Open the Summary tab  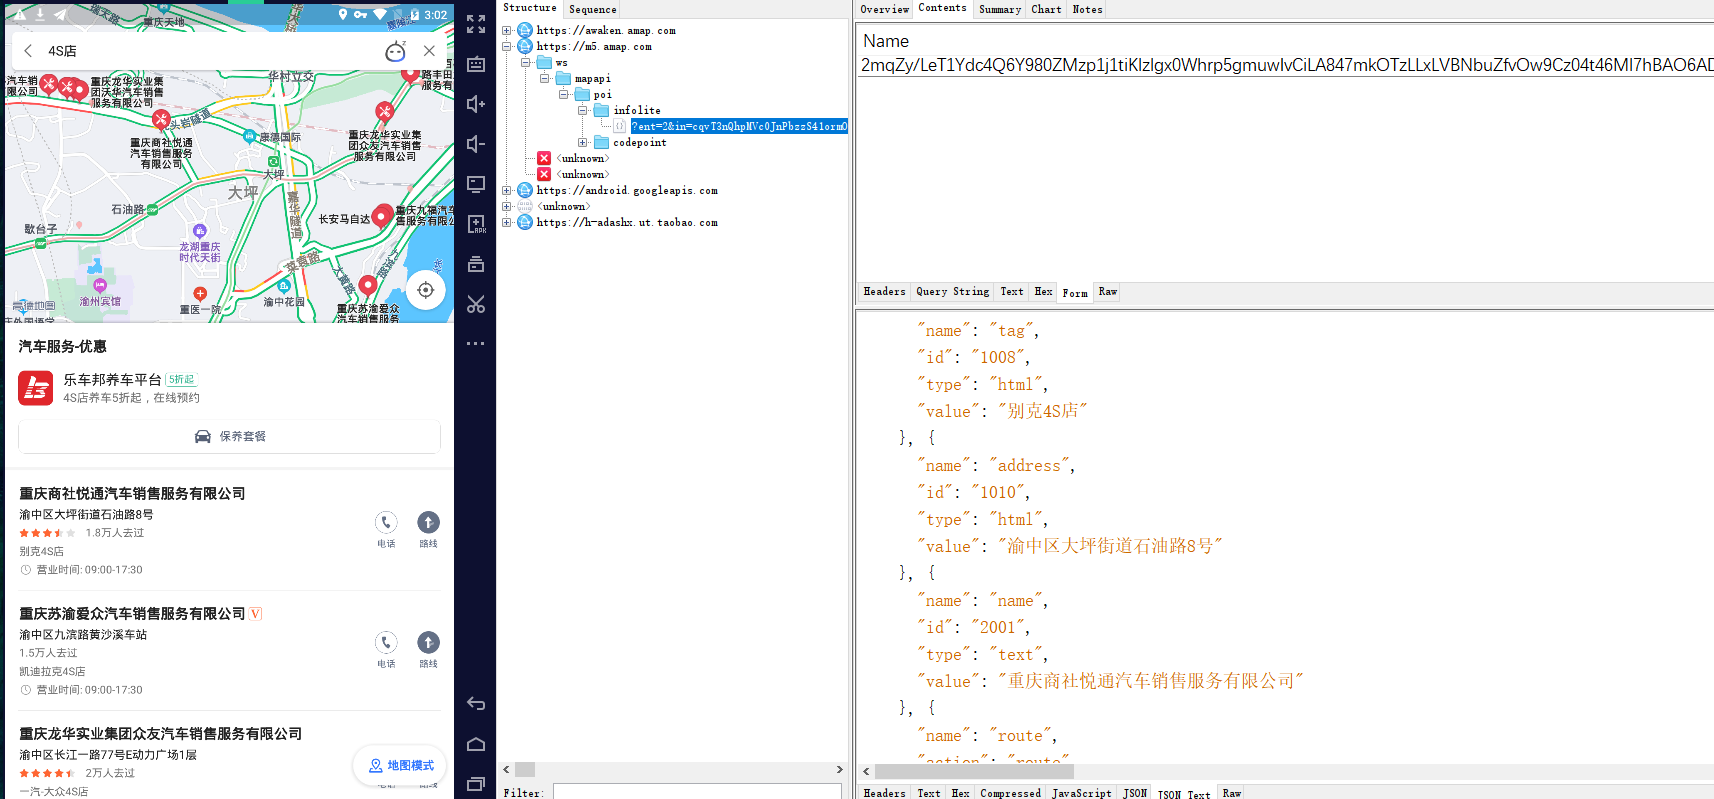click(x=1000, y=9)
